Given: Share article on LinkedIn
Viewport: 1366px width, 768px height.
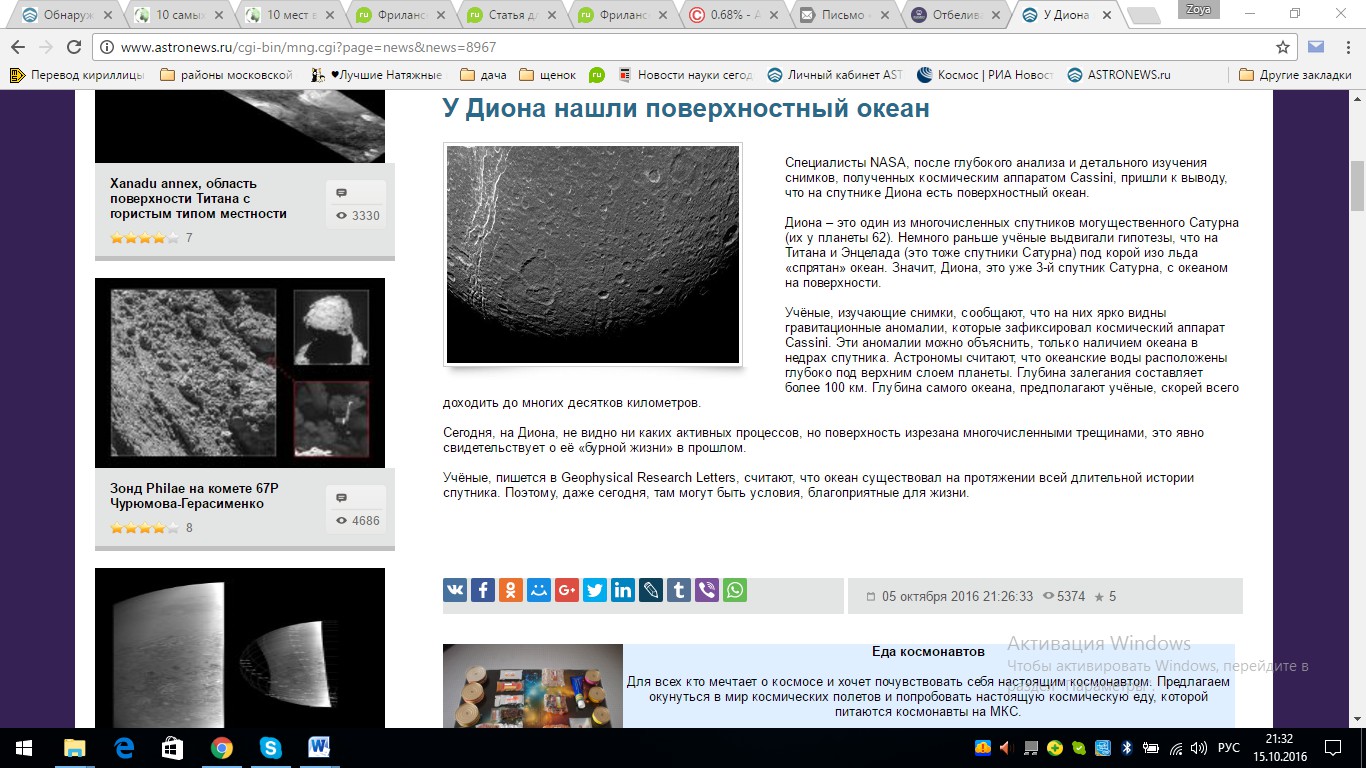Looking at the screenshot, I should point(623,590).
